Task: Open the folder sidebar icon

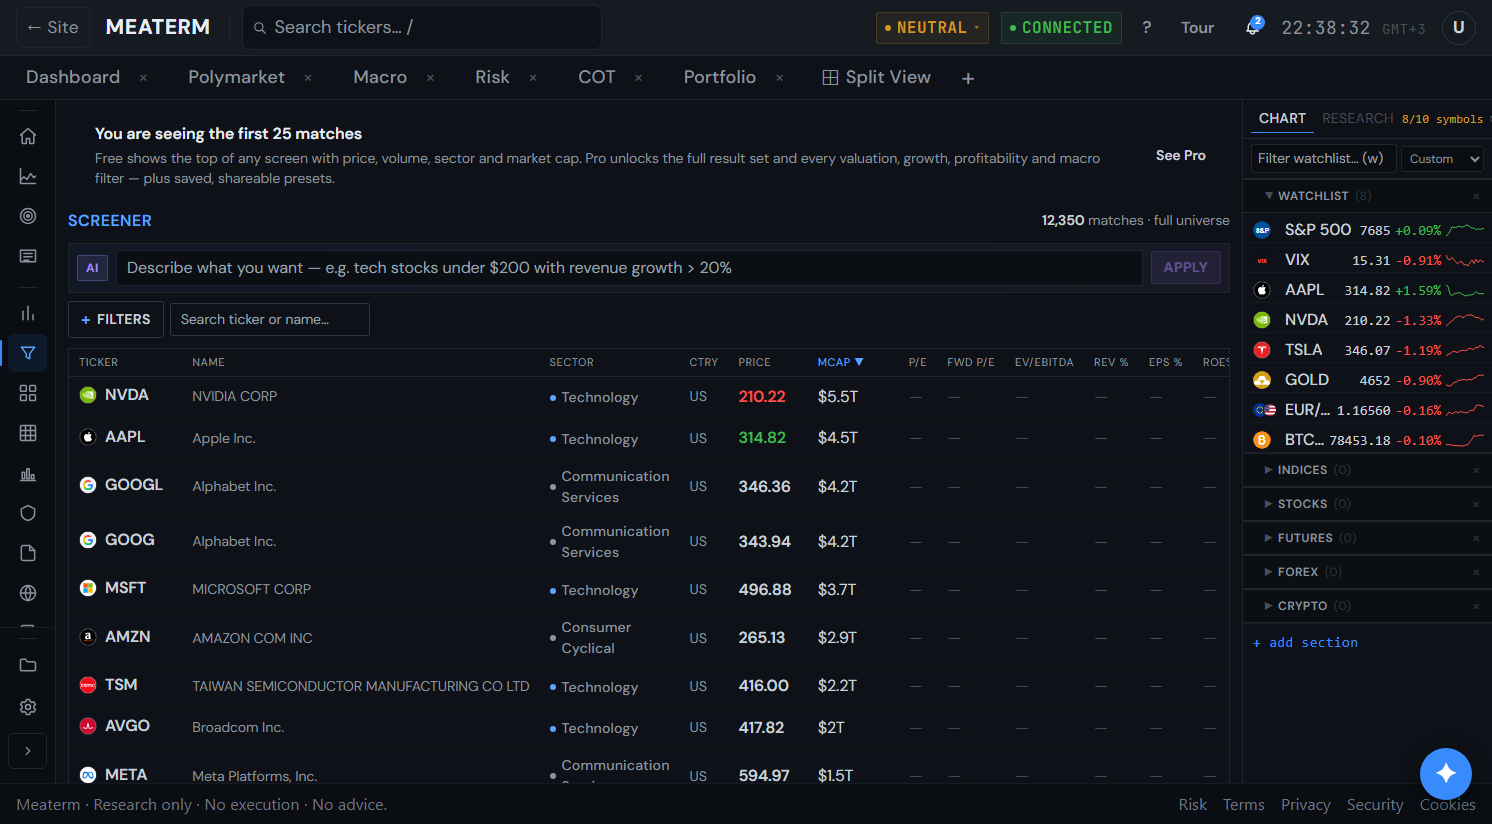Action: [x=28, y=665]
